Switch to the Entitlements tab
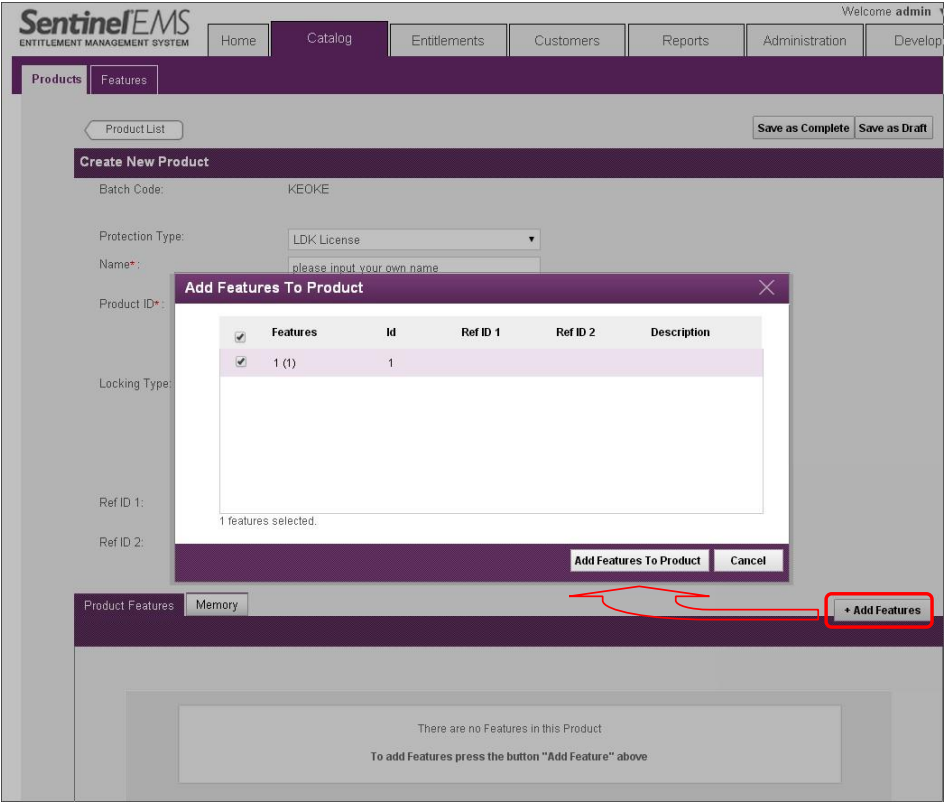 click(x=447, y=41)
